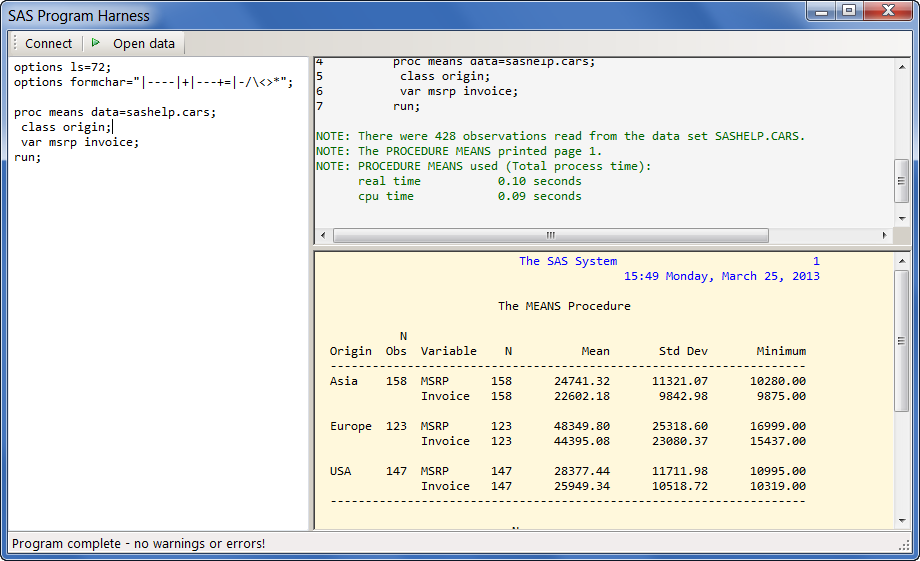This screenshot has height=561, width=920.
Task: Maximize the SAS Program Harness window
Action: pos(849,11)
